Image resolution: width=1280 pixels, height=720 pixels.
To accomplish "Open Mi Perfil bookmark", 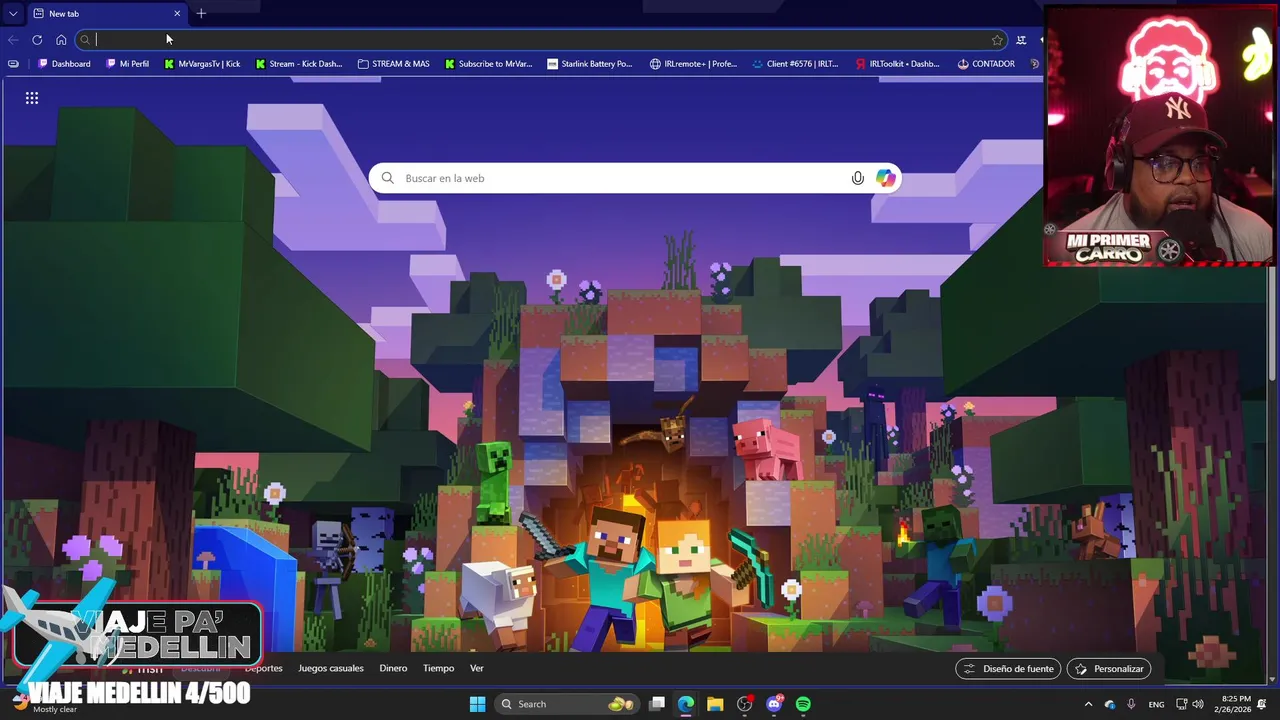I will tap(128, 64).
